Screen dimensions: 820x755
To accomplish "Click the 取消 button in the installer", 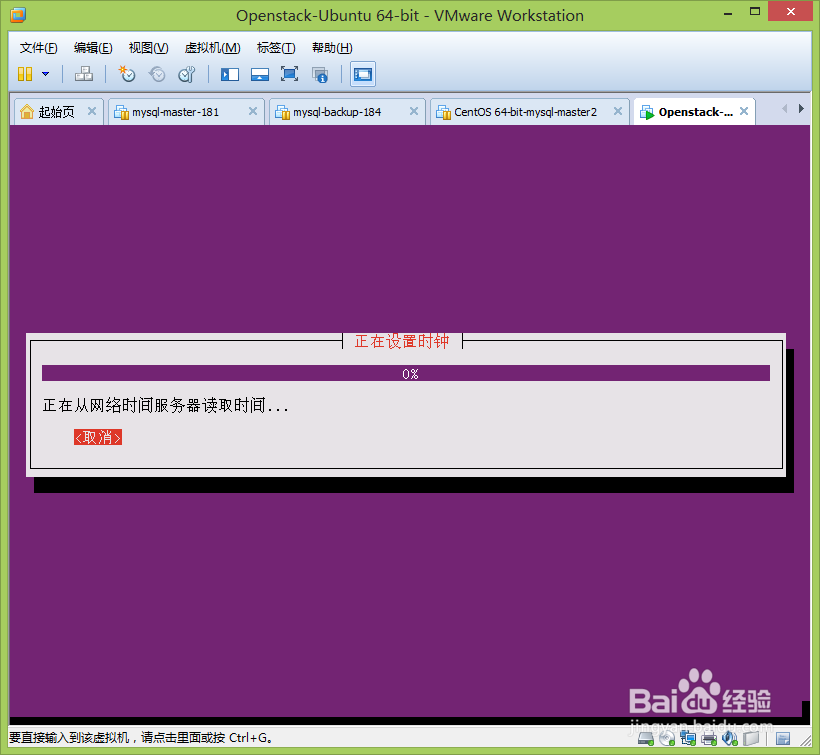I will coord(97,437).
